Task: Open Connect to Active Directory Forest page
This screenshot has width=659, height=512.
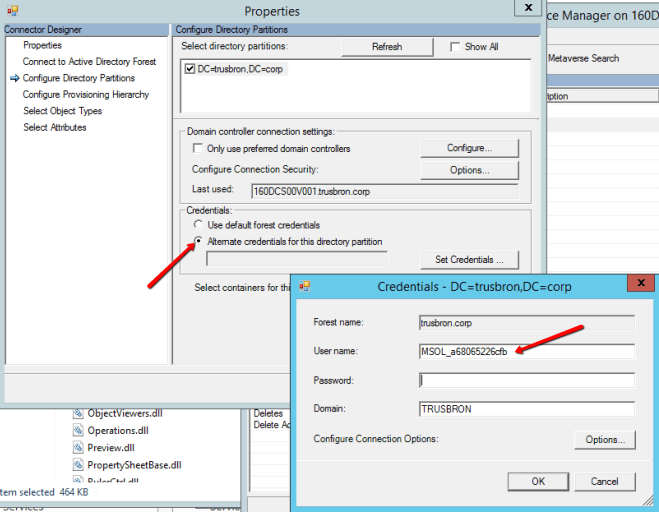Action: (x=89, y=62)
